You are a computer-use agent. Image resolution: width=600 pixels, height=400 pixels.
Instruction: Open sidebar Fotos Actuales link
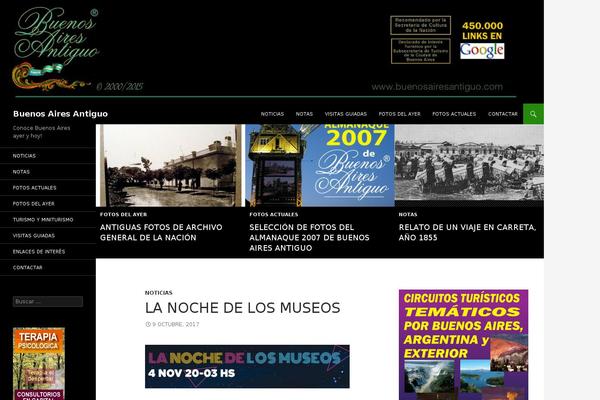click(34, 188)
